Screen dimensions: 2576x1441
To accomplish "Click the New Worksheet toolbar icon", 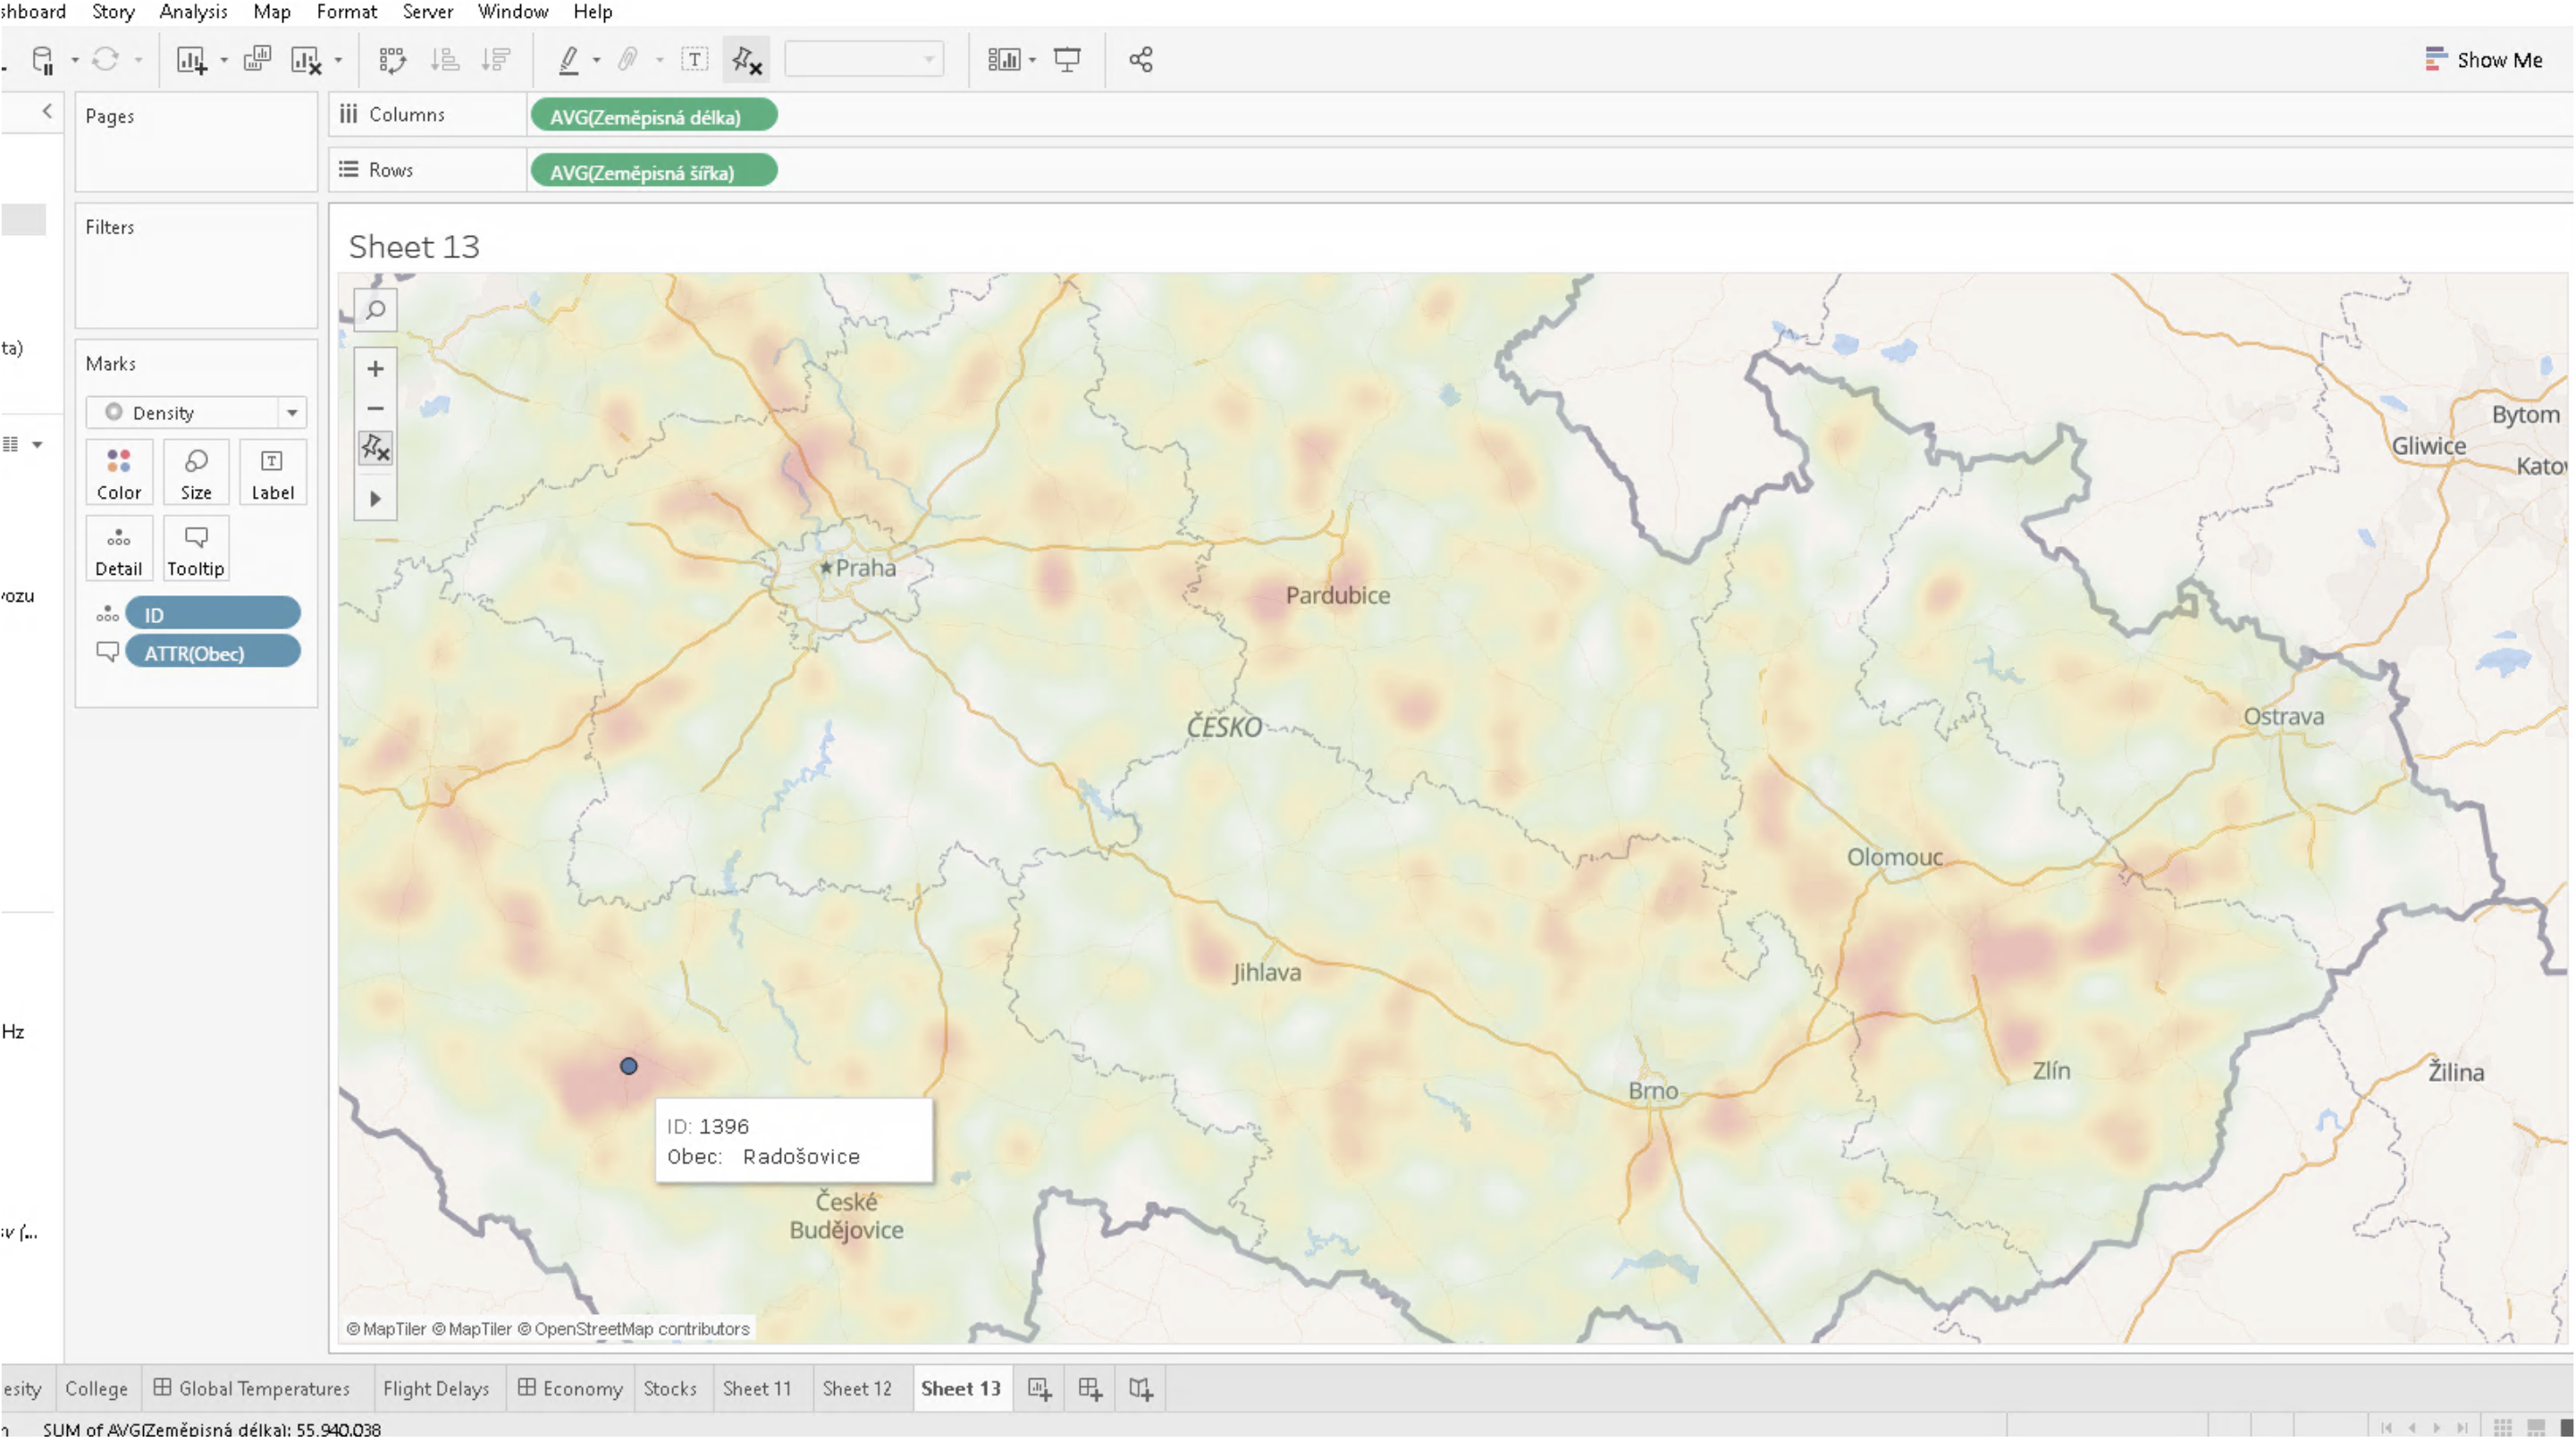I will (191, 60).
